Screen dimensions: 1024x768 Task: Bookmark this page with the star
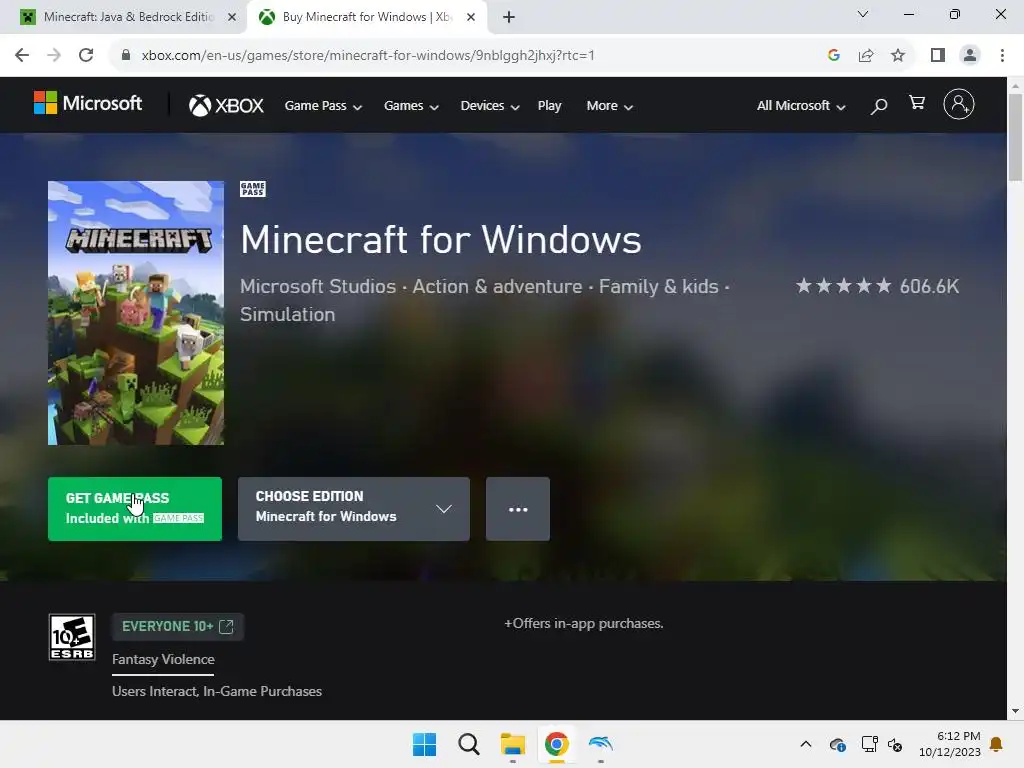[x=898, y=55]
